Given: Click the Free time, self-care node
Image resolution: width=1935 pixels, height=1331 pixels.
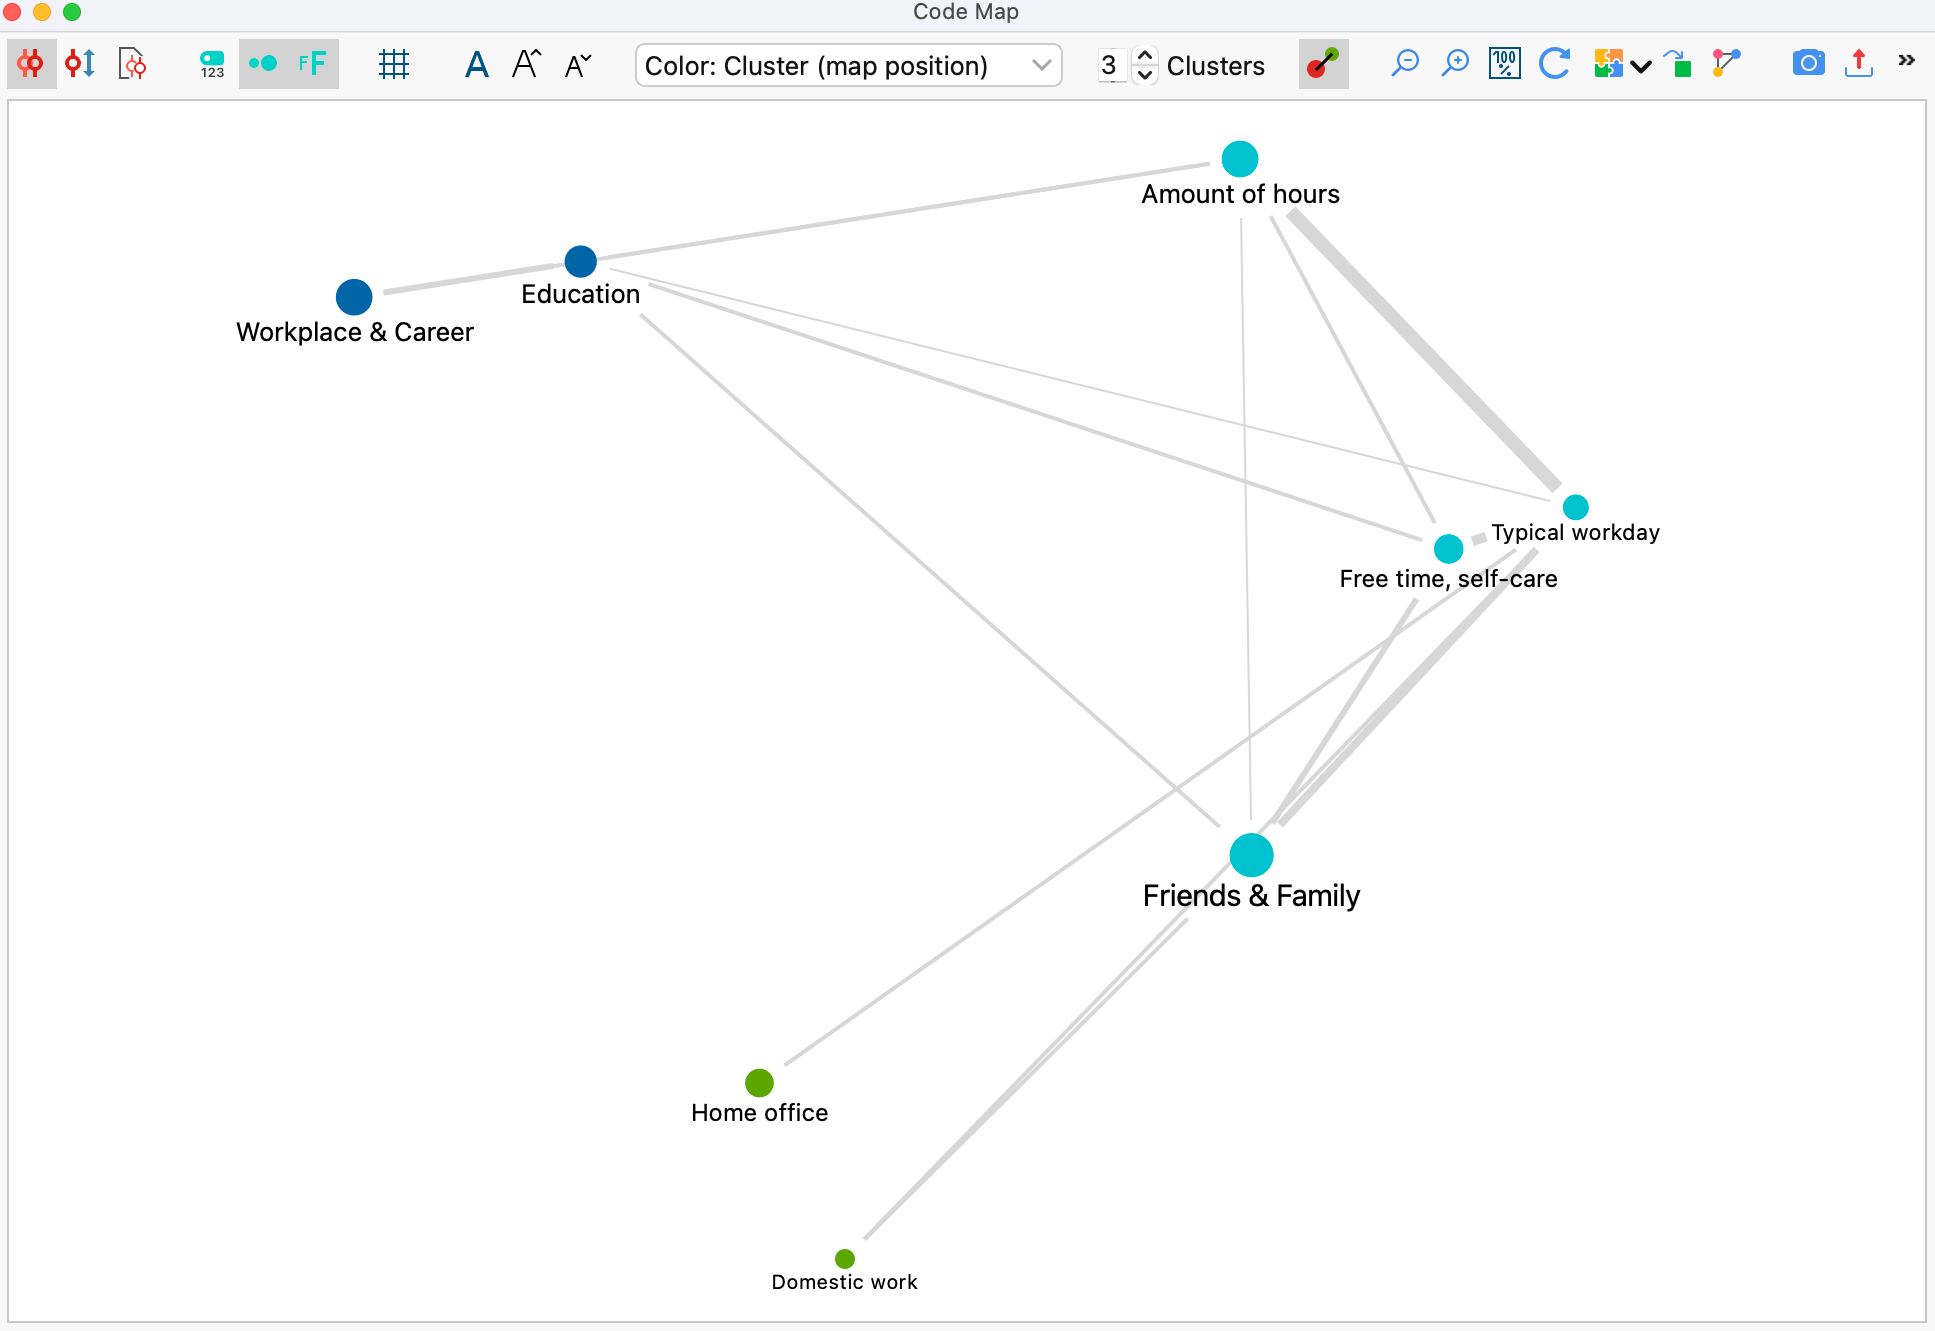Looking at the screenshot, I should [x=1449, y=549].
